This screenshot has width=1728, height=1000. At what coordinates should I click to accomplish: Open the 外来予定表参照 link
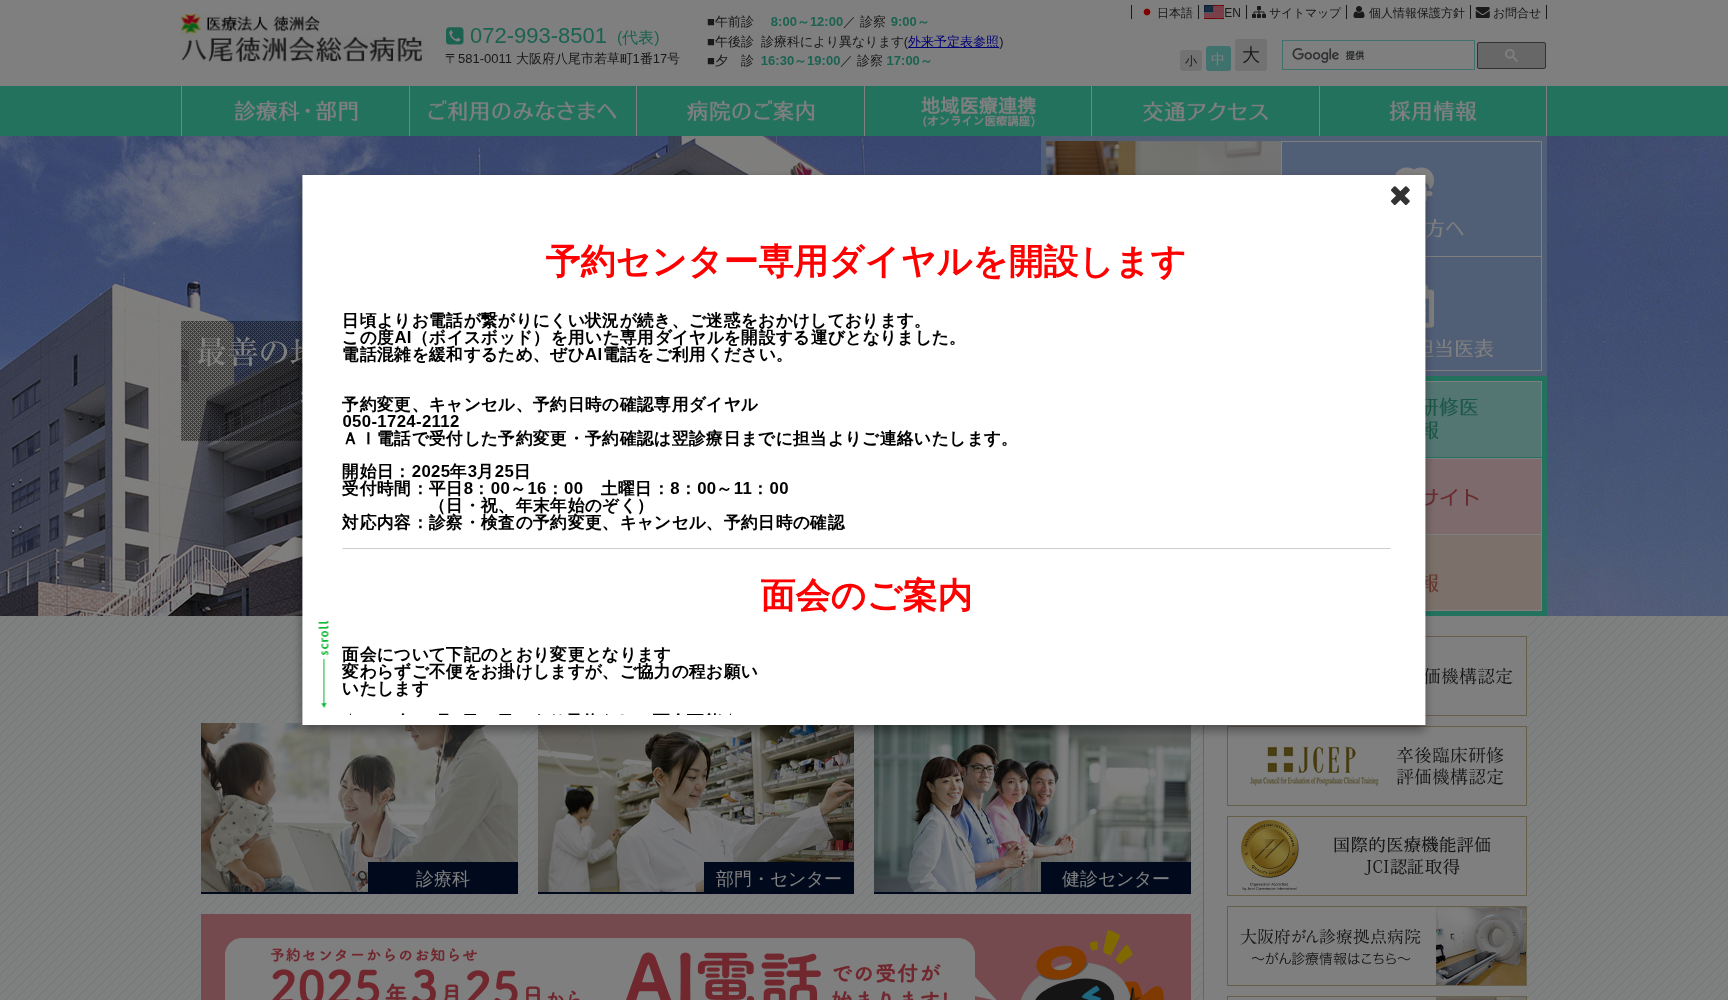click(x=952, y=42)
